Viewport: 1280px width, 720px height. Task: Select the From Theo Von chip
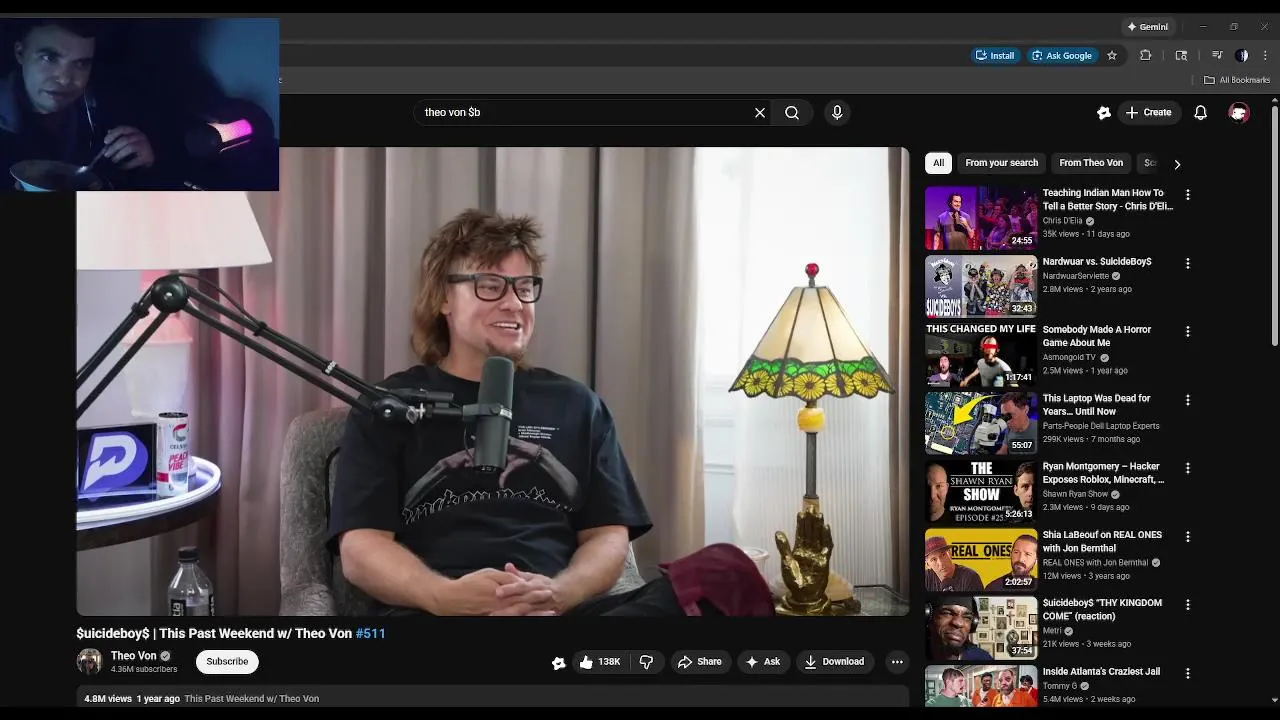1091,163
